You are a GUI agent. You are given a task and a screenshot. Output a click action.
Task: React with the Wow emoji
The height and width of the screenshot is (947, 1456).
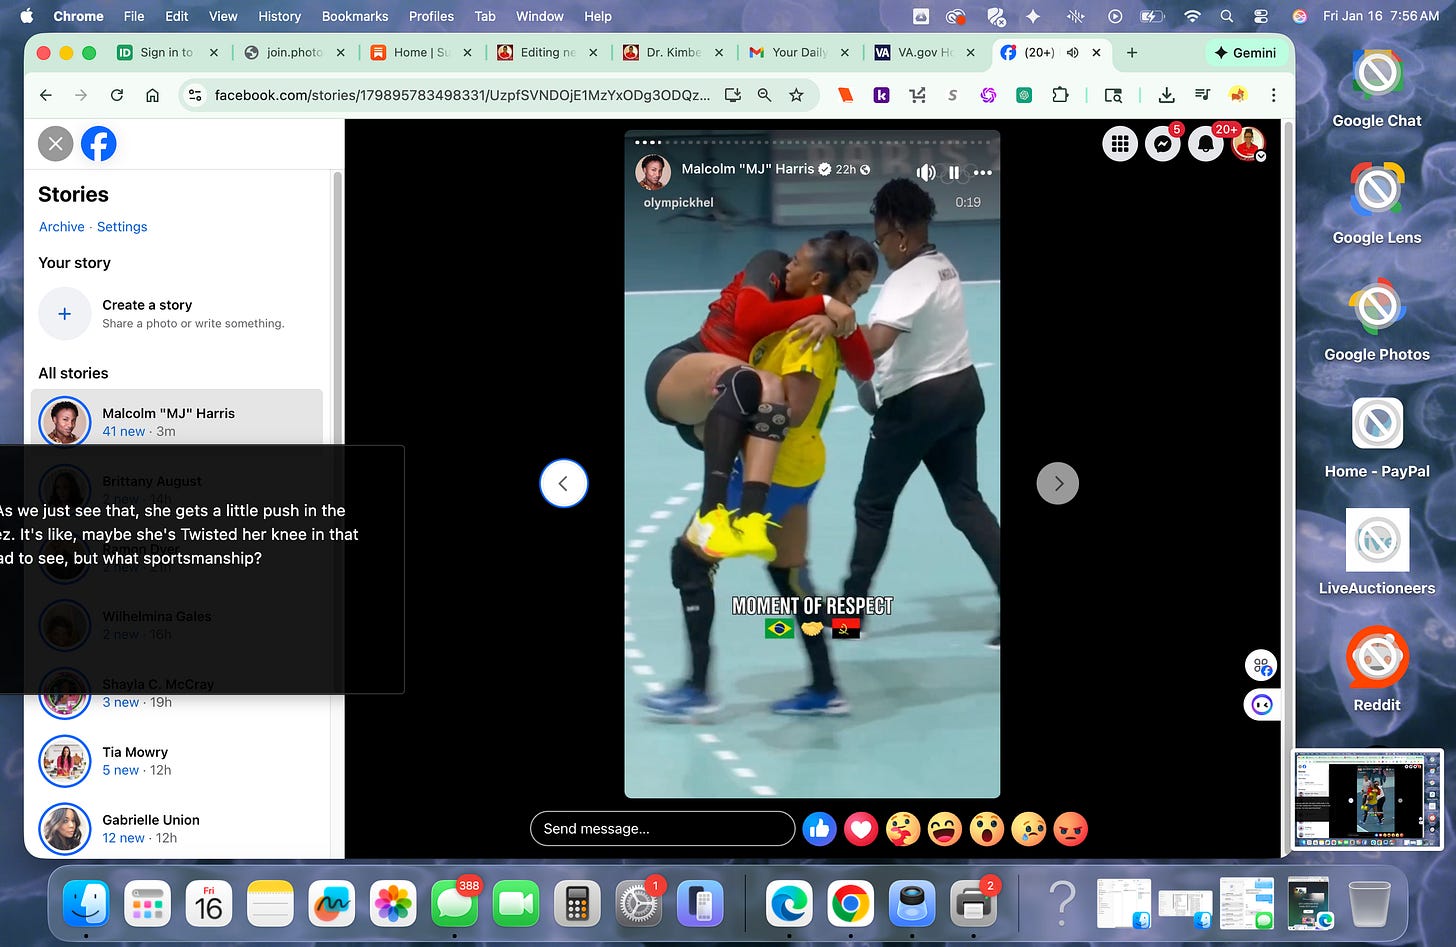coord(987,829)
